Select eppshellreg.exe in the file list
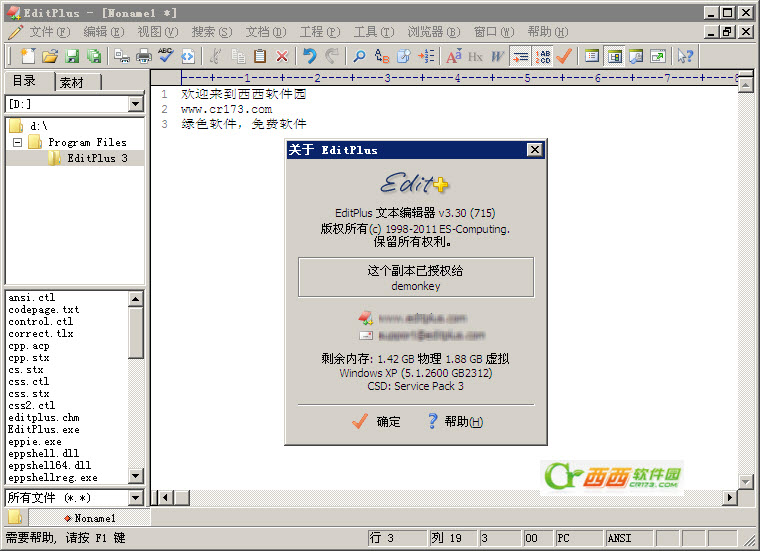The height and width of the screenshot is (551, 760). (x=53, y=477)
